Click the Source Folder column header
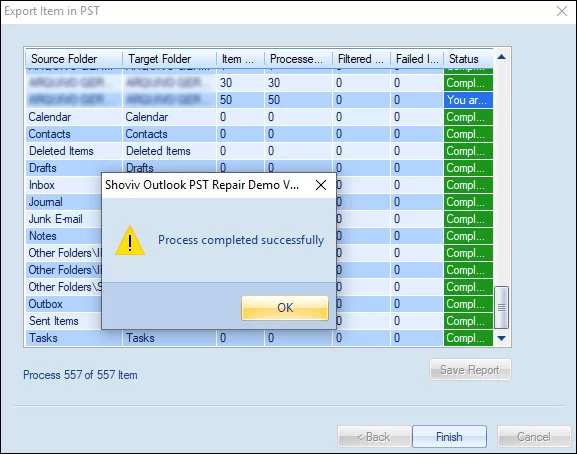The width and height of the screenshot is (577, 454). 74,59
